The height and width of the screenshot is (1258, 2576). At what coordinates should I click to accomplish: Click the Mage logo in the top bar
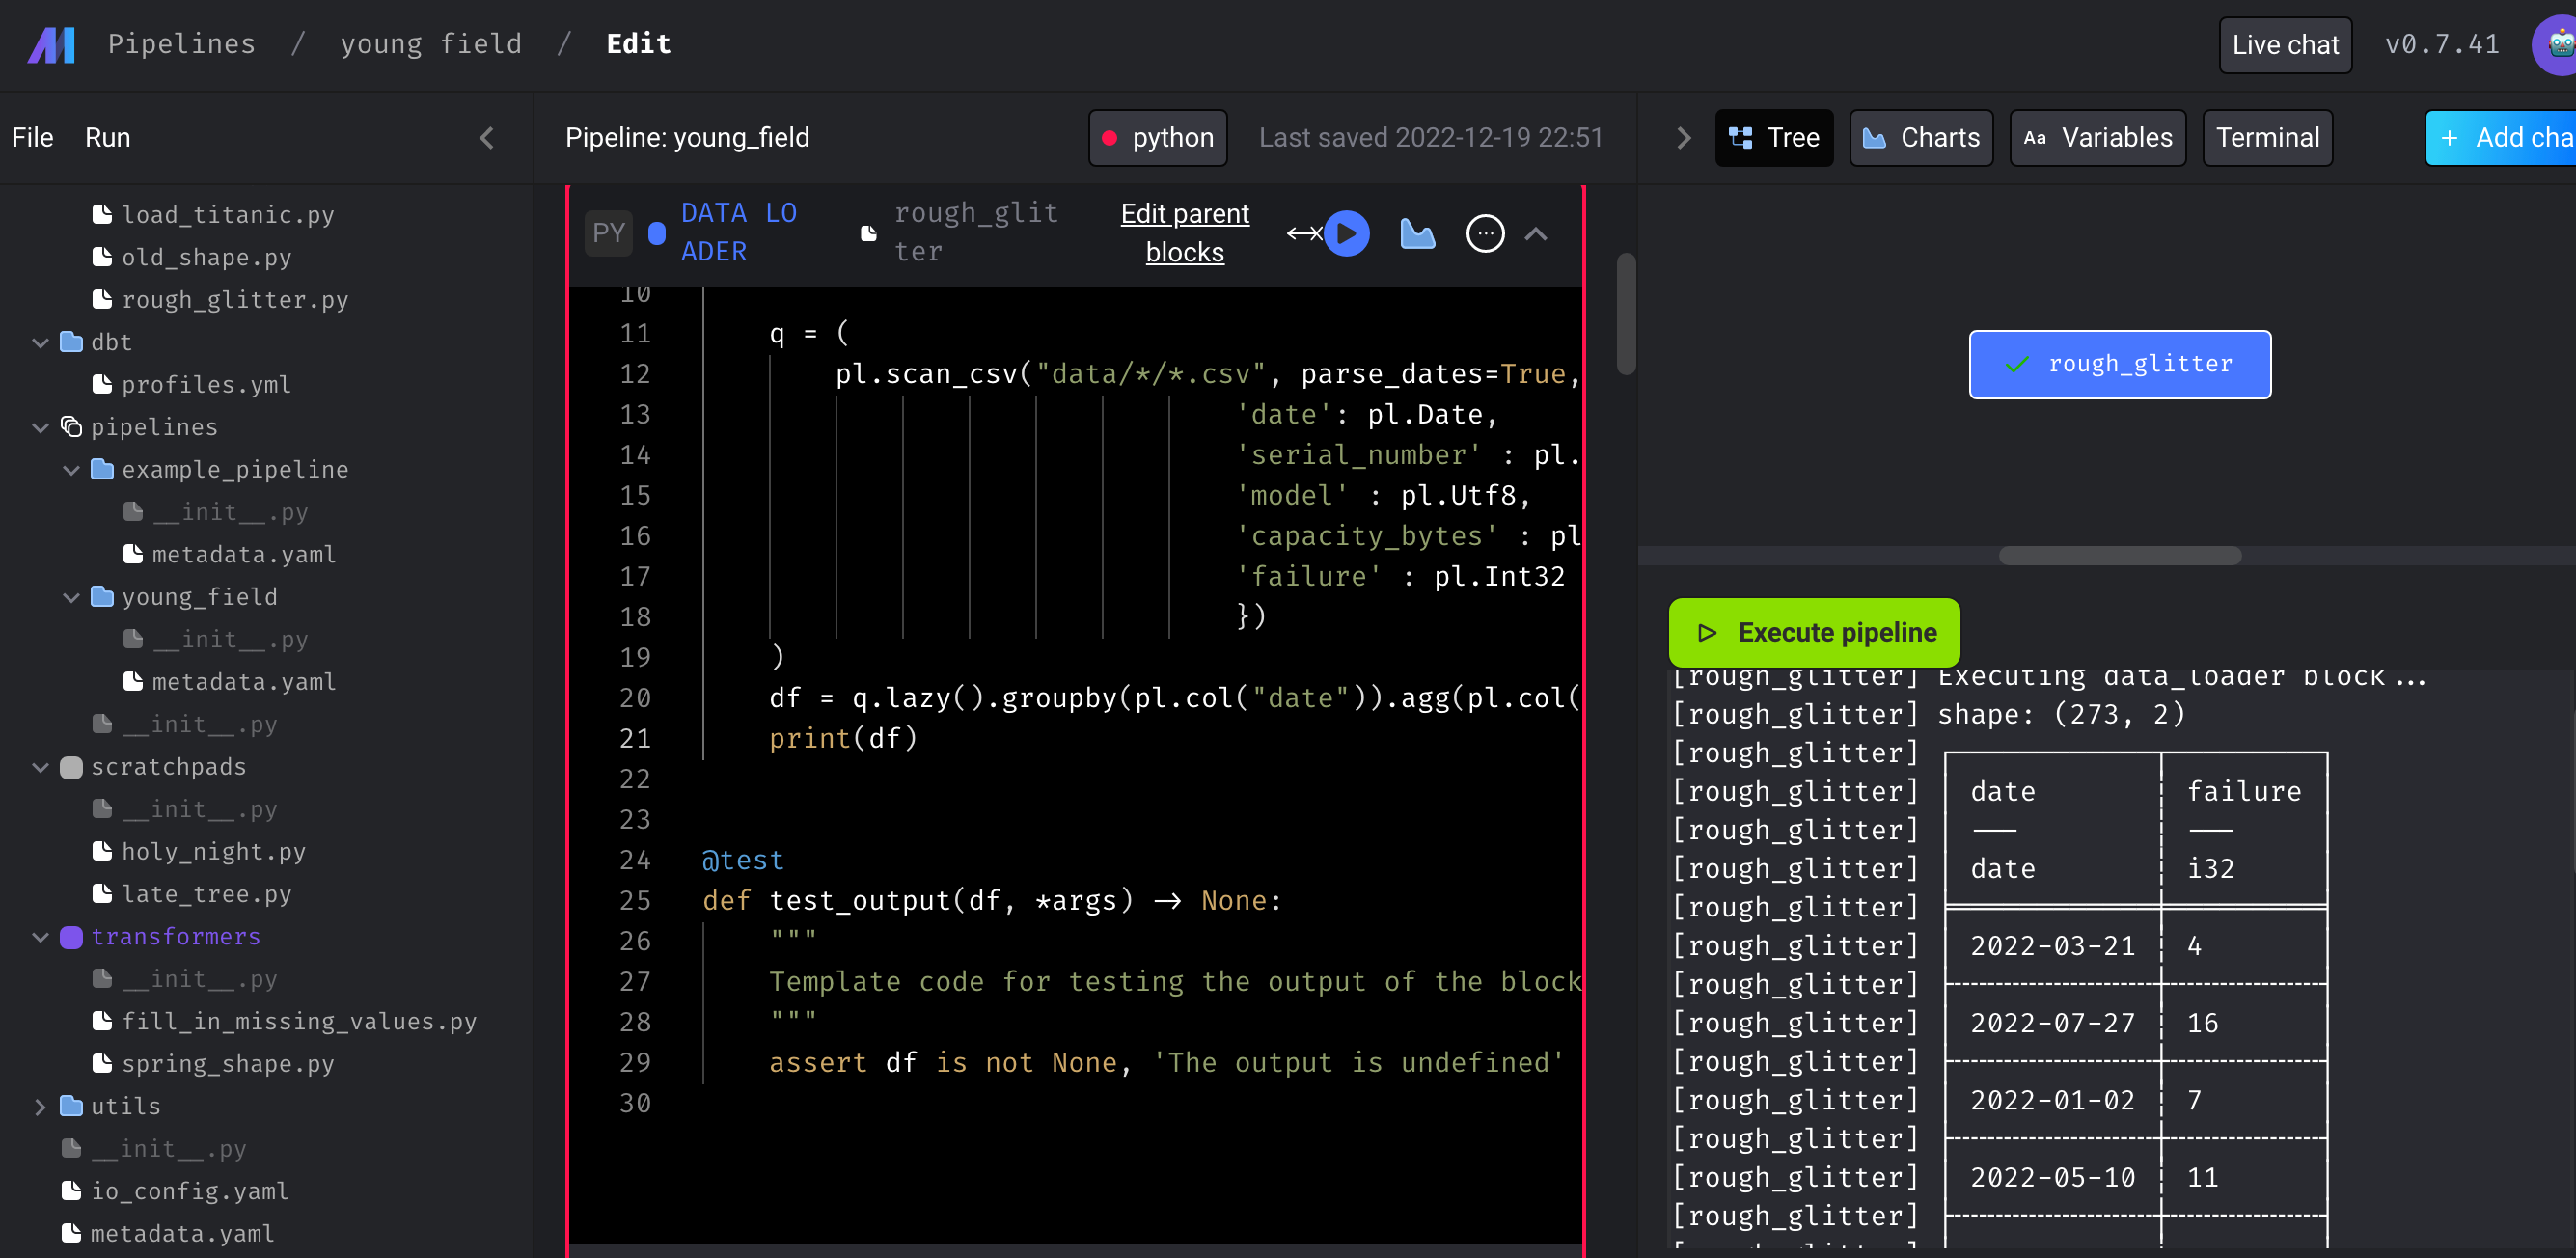[50, 44]
